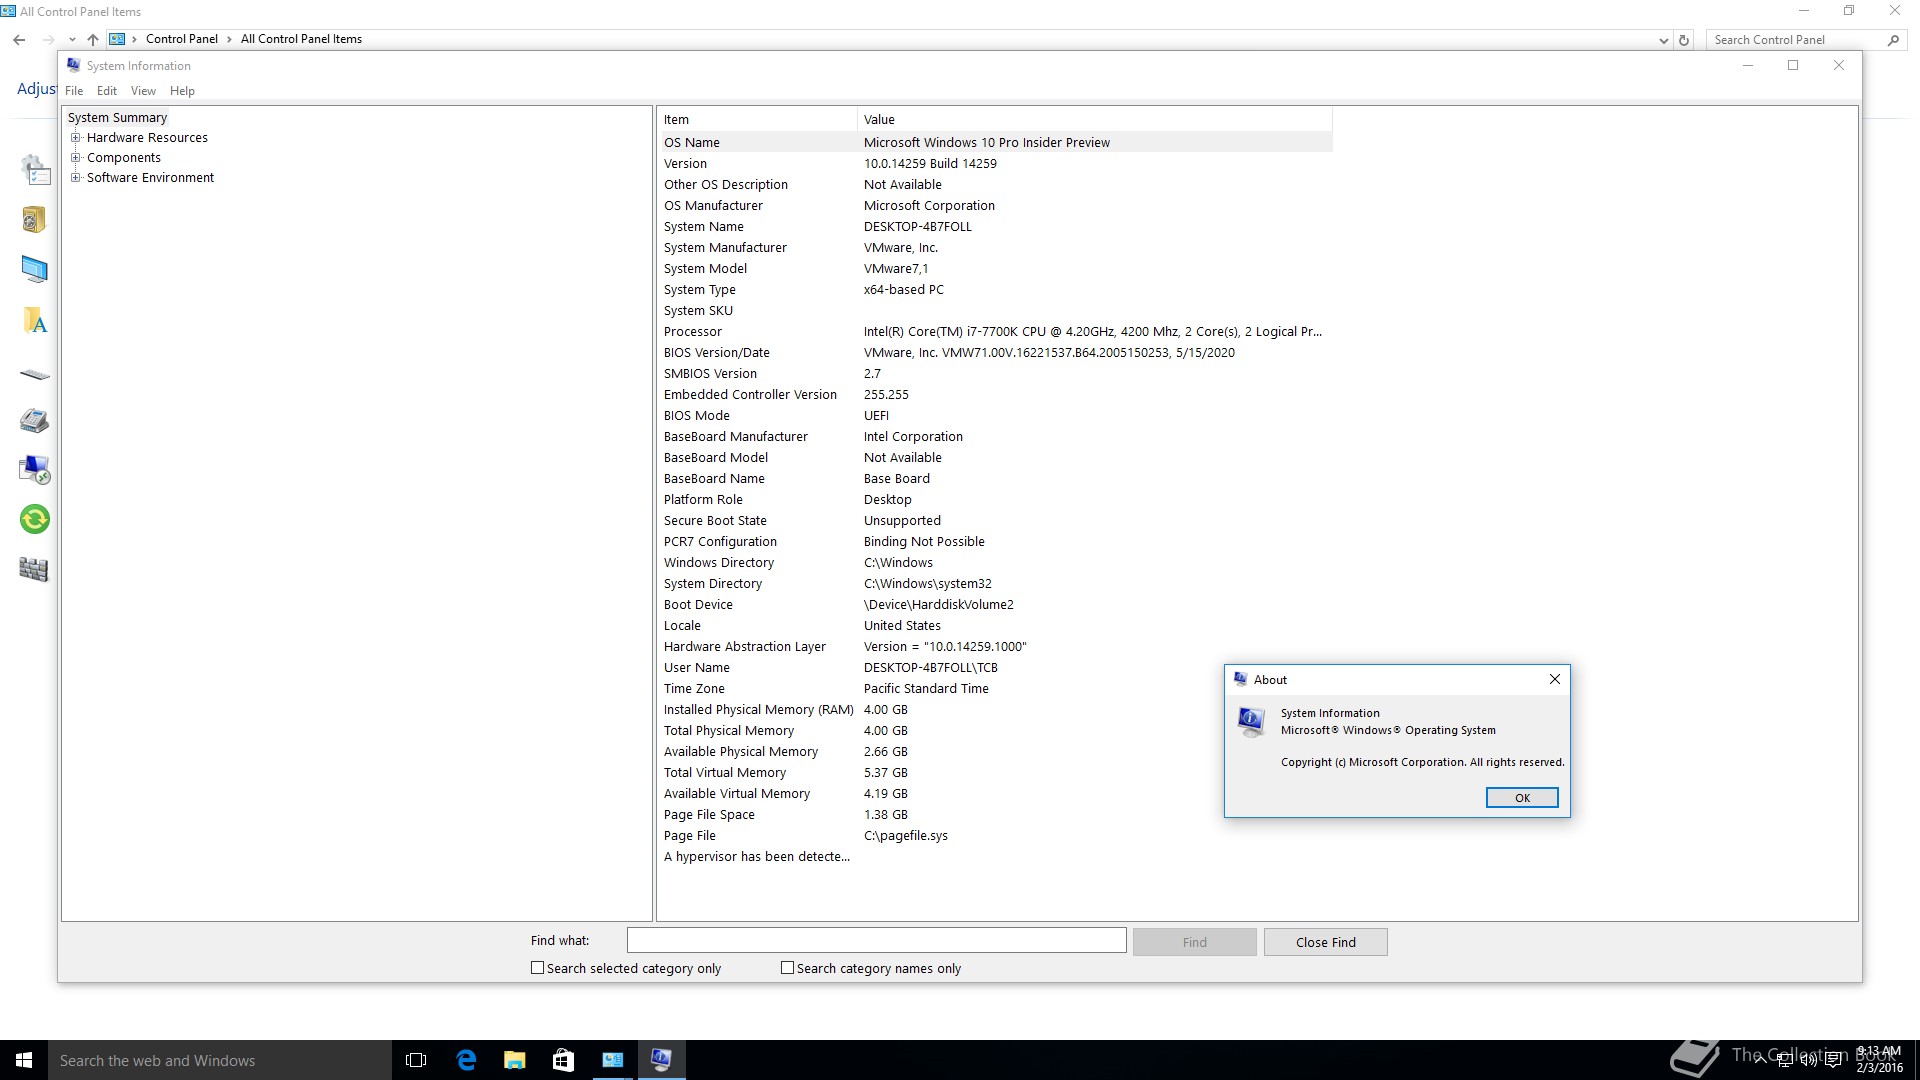Open the Help menu
1920x1080 pixels.
[x=182, y=91]
